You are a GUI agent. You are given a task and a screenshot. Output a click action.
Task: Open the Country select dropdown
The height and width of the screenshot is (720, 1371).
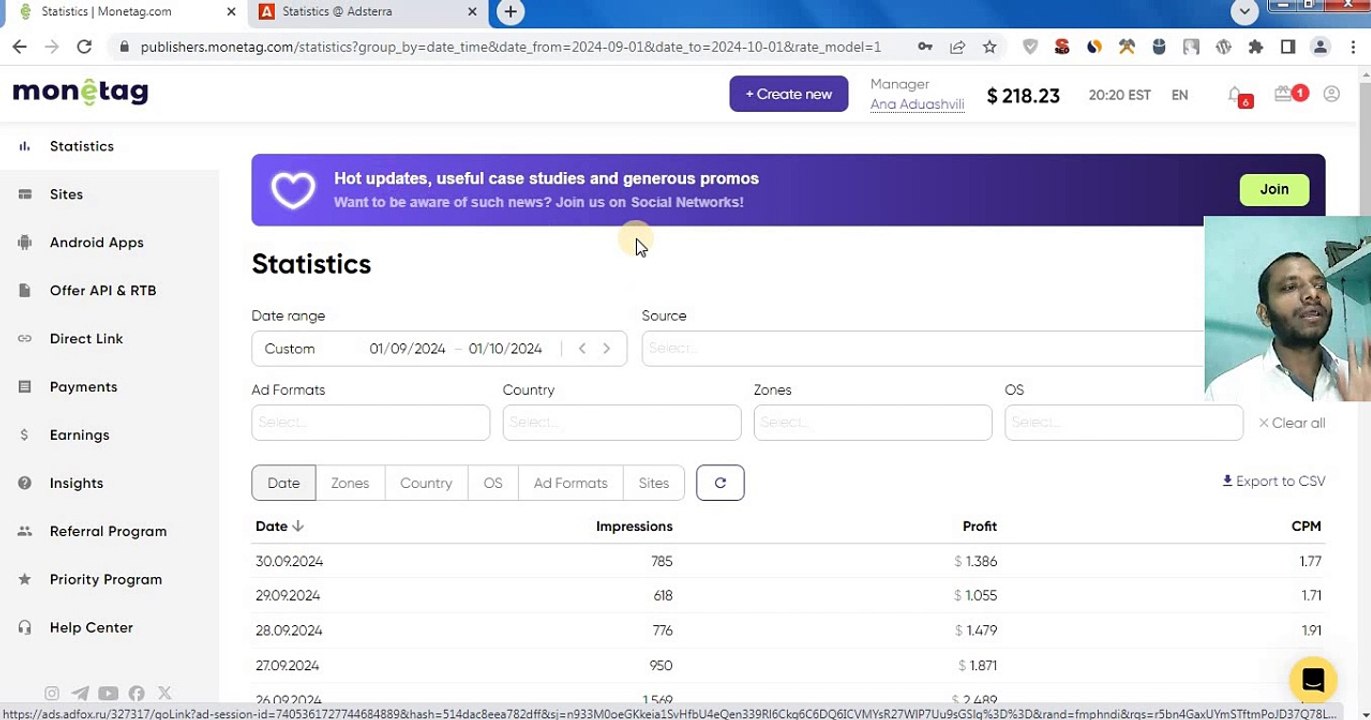622,423
